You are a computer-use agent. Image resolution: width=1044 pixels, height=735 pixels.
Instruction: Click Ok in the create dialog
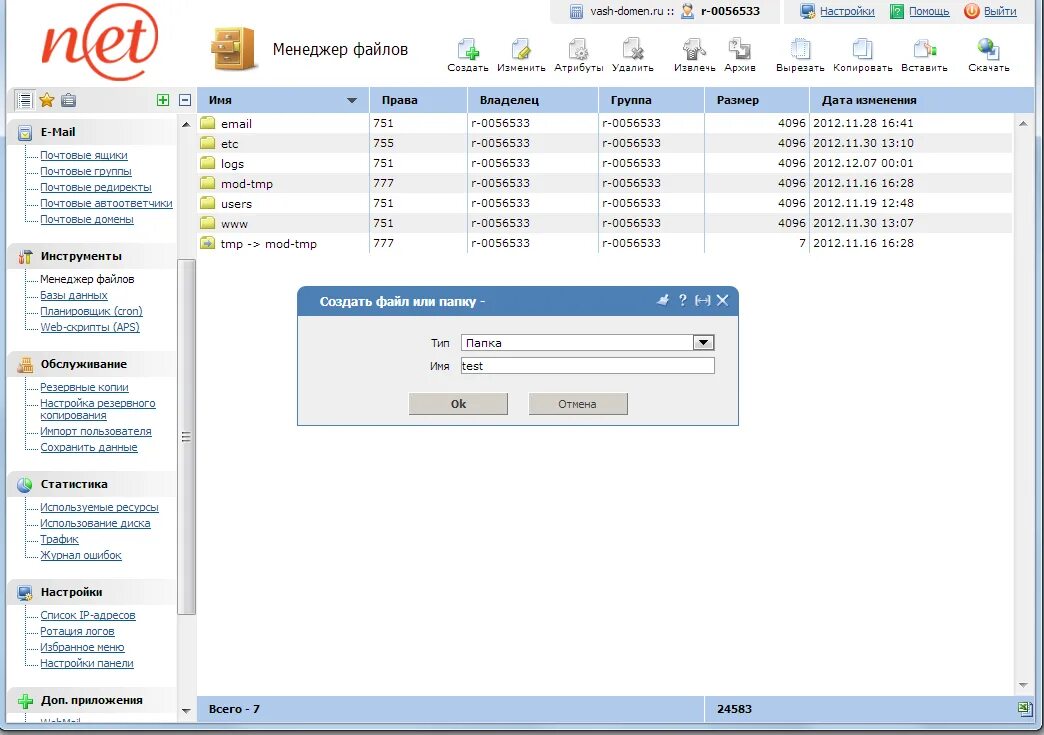[458, 403]
